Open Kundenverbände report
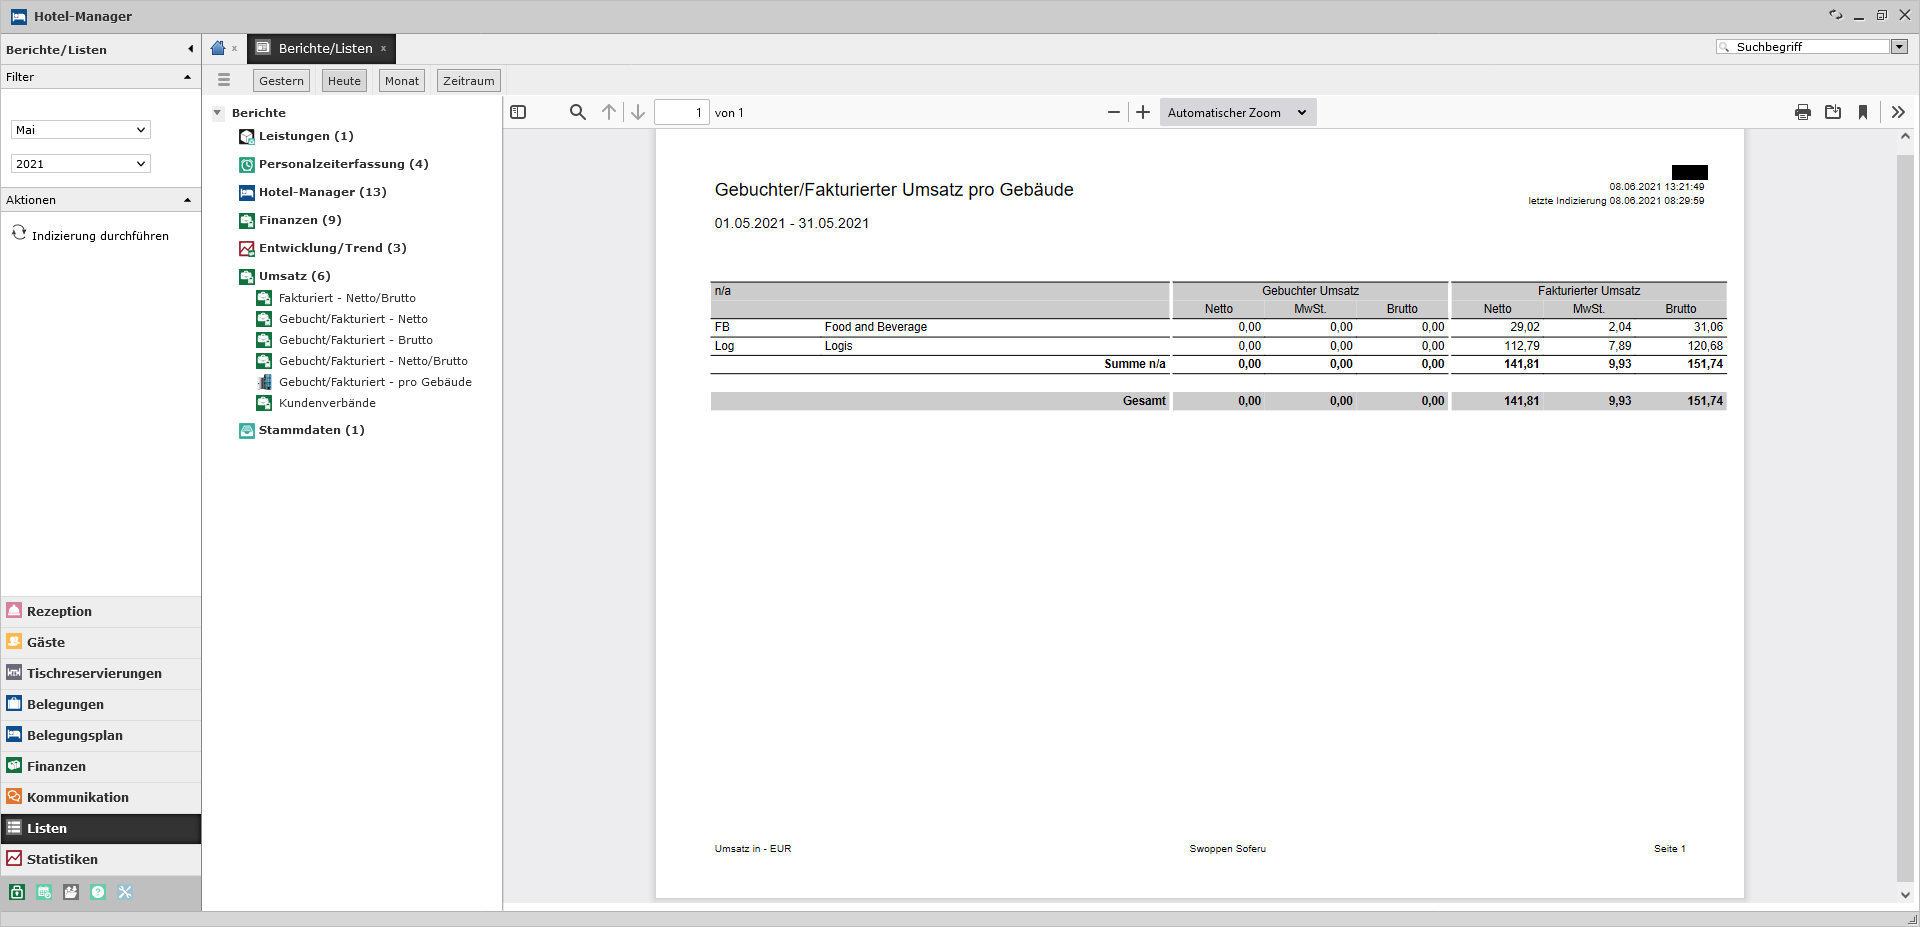 [327, 403]
